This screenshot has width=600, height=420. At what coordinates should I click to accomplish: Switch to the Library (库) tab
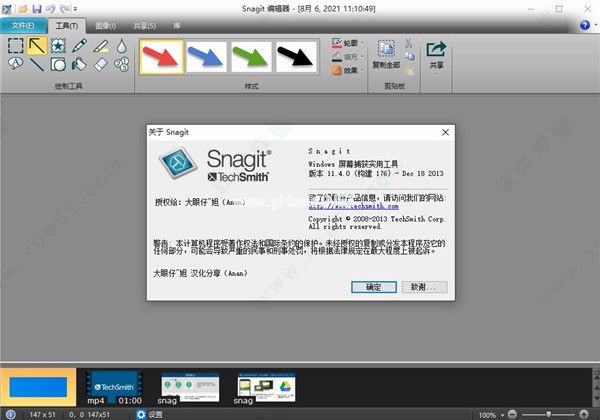(176, 26)
